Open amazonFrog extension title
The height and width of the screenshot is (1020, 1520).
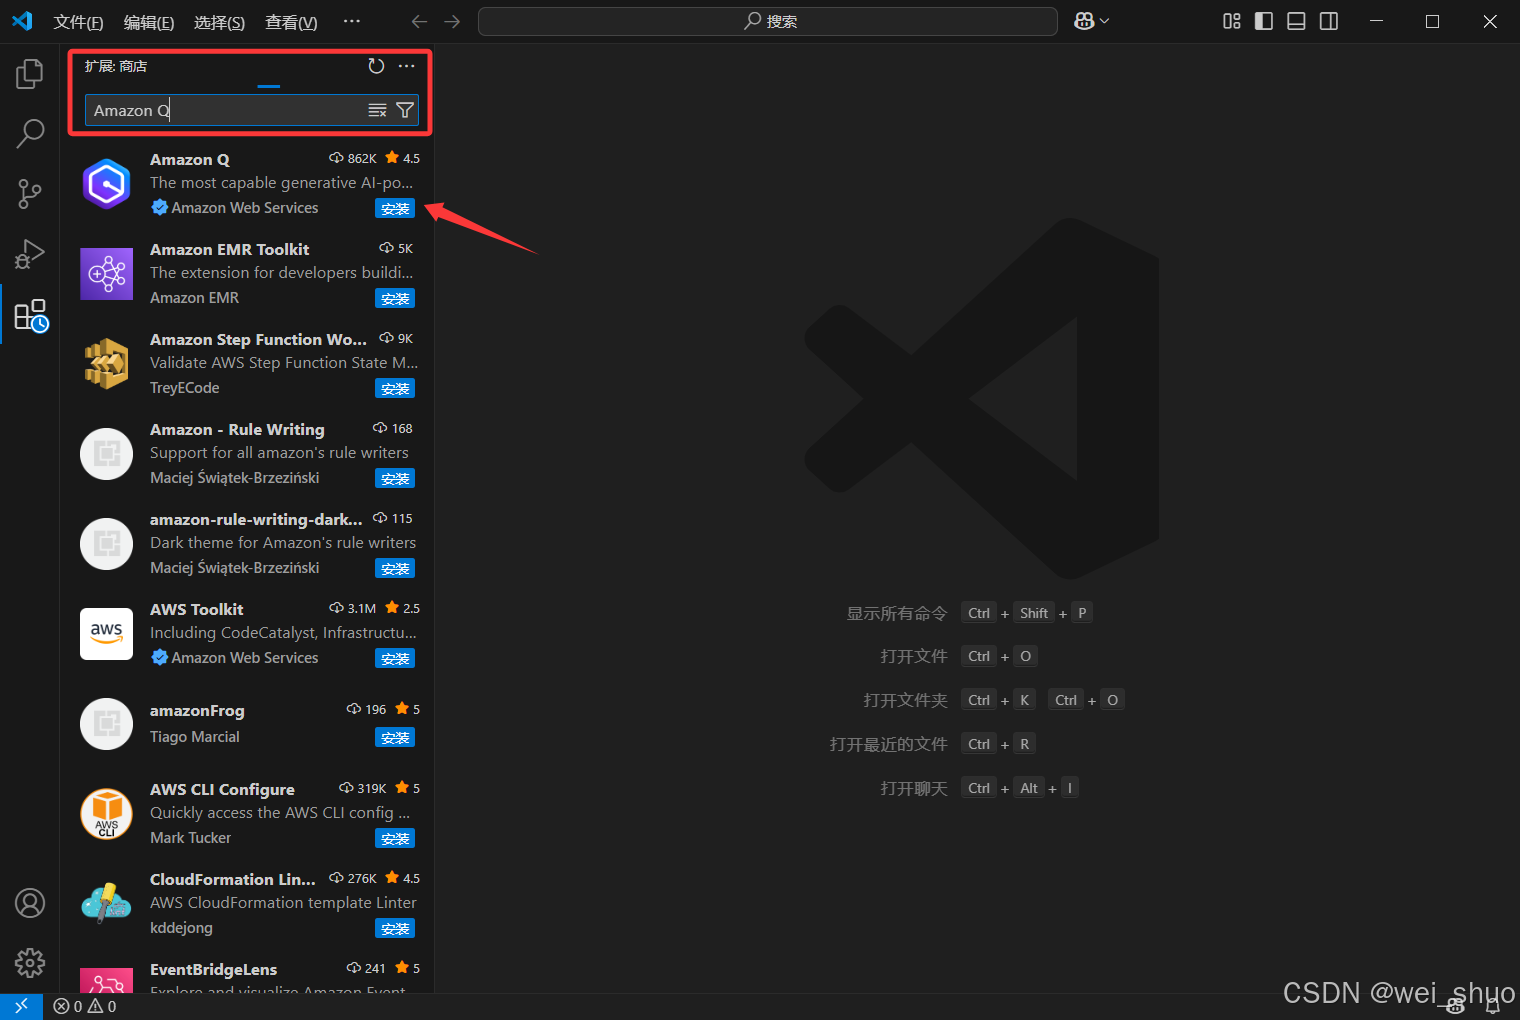coord(197,711)
